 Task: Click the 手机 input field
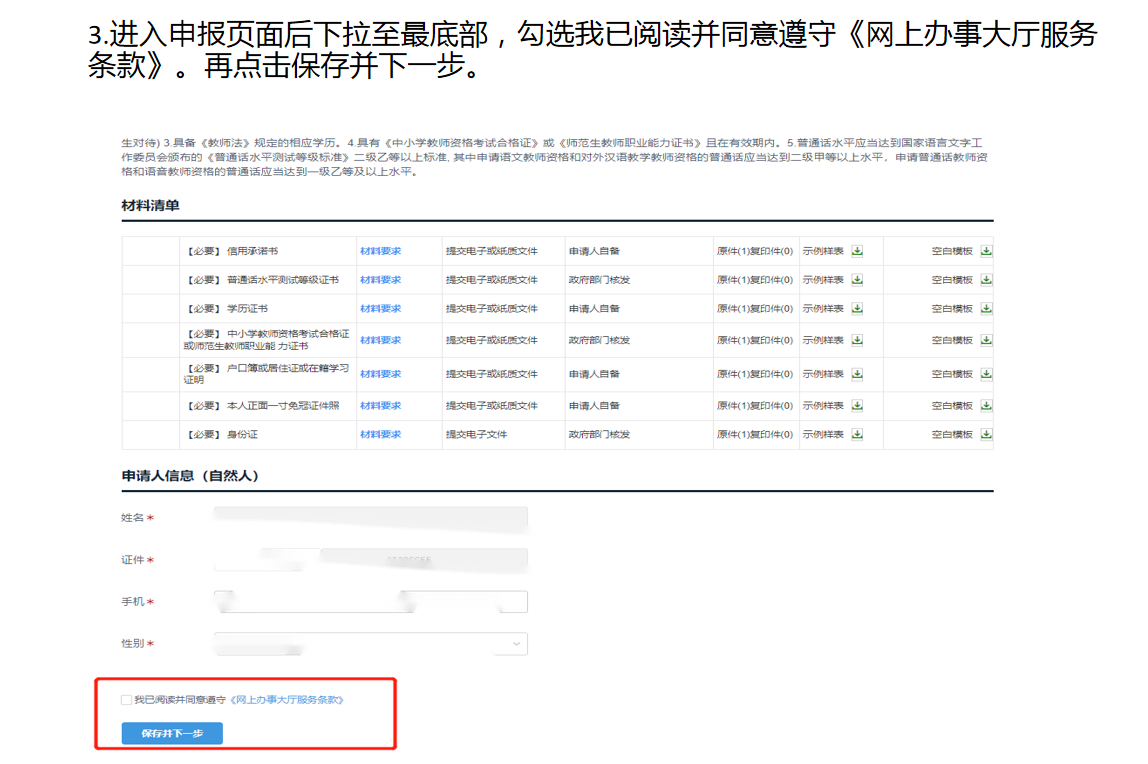(x=370, y=602)
